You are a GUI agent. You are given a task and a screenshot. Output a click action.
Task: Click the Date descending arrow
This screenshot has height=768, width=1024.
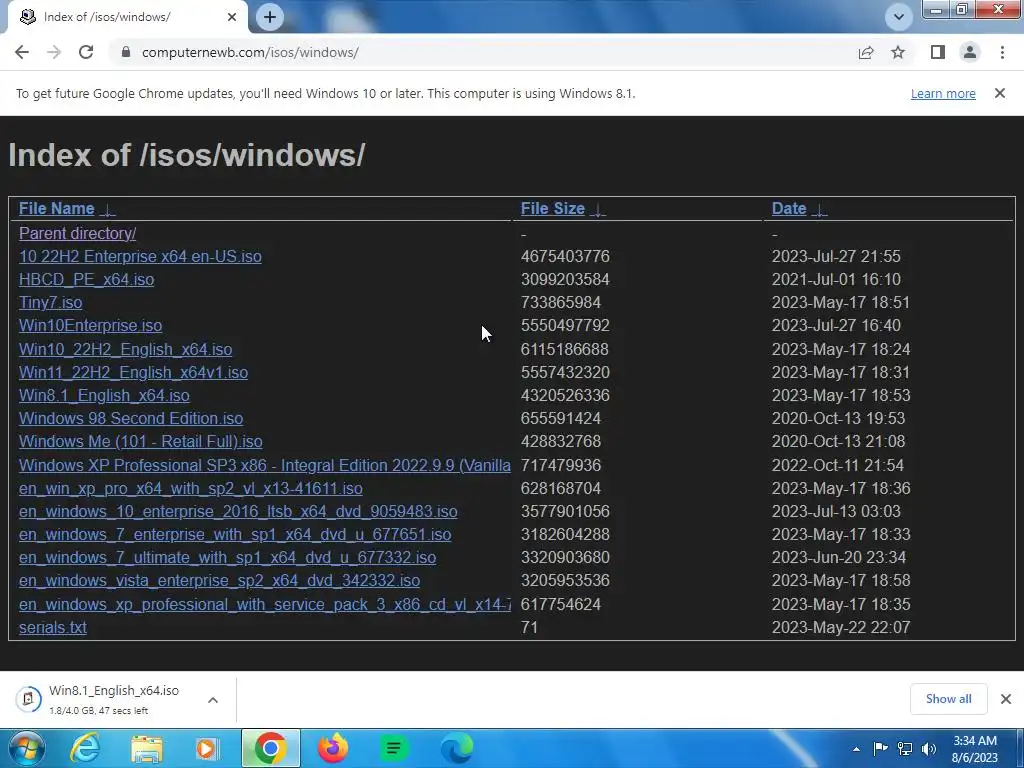820,210
